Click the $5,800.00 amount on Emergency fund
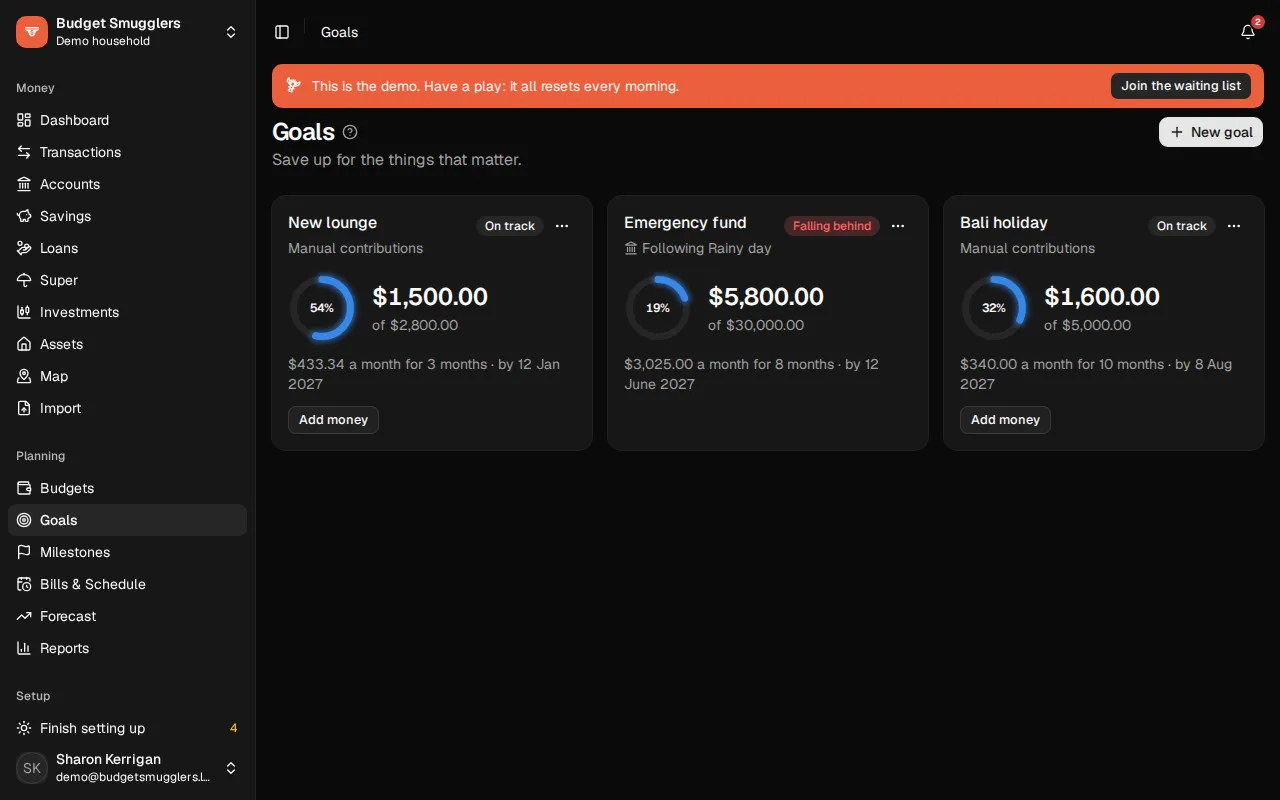The height and width of the screenshot is (800, 1280). 766,297
